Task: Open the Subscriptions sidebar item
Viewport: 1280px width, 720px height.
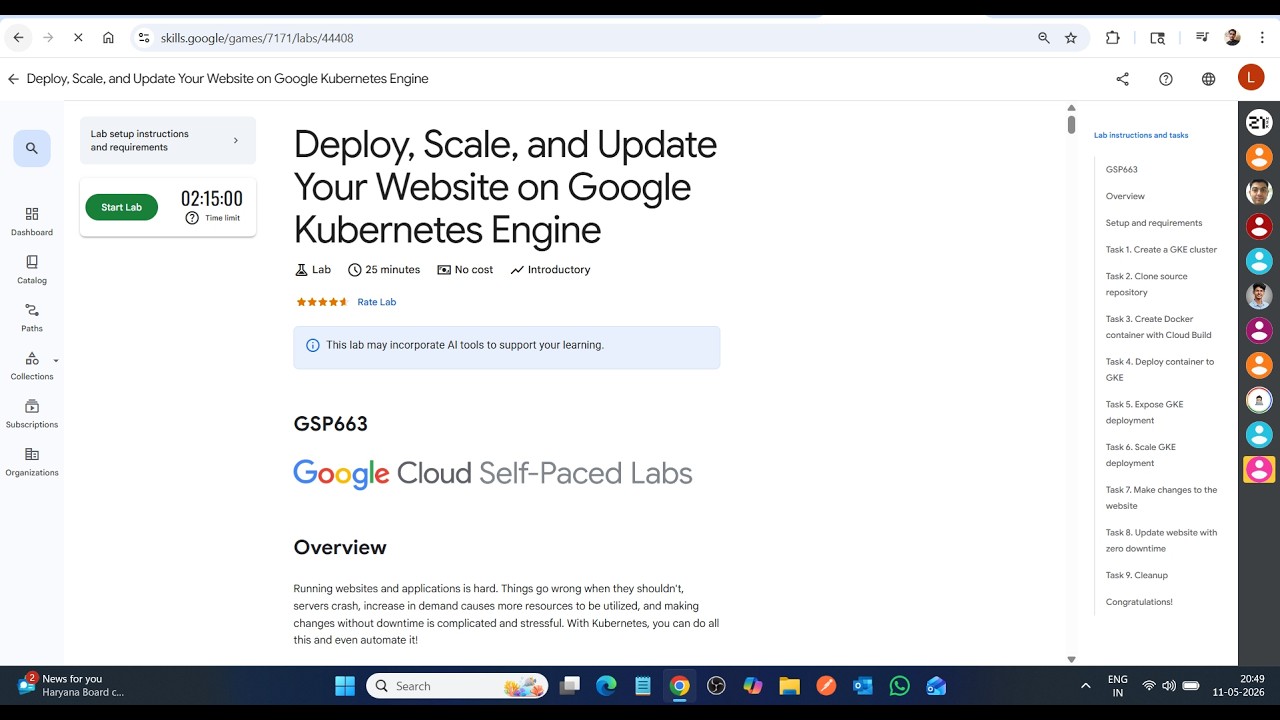Action: [x=32, y=414]
